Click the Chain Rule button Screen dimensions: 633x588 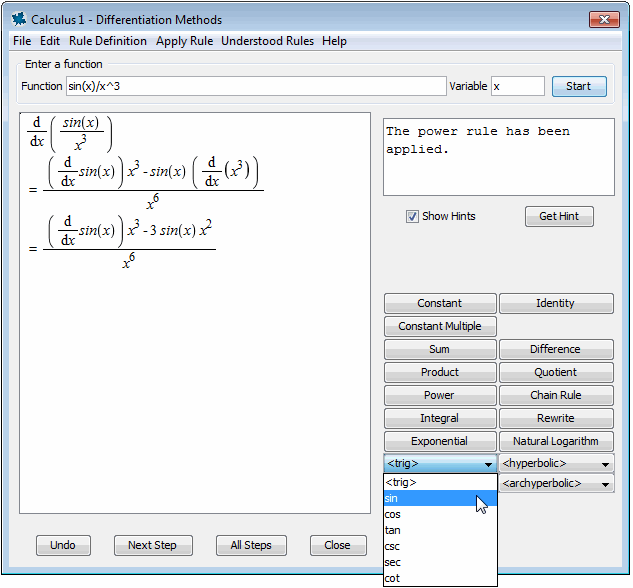(x=556, y=395)
